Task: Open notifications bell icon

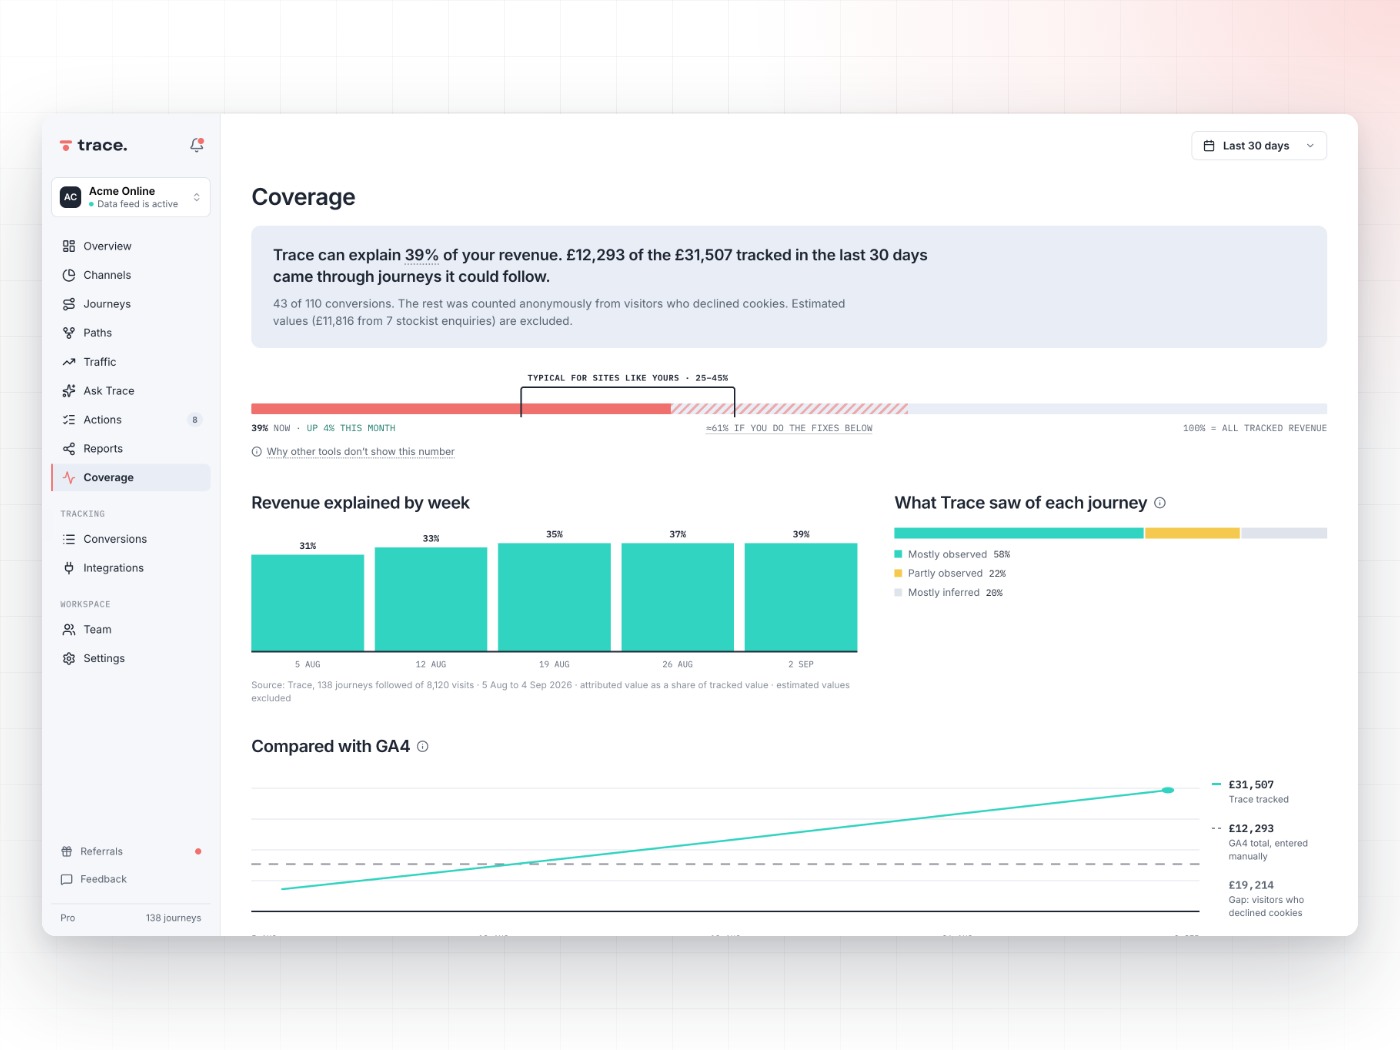Action: pos(197,145)
